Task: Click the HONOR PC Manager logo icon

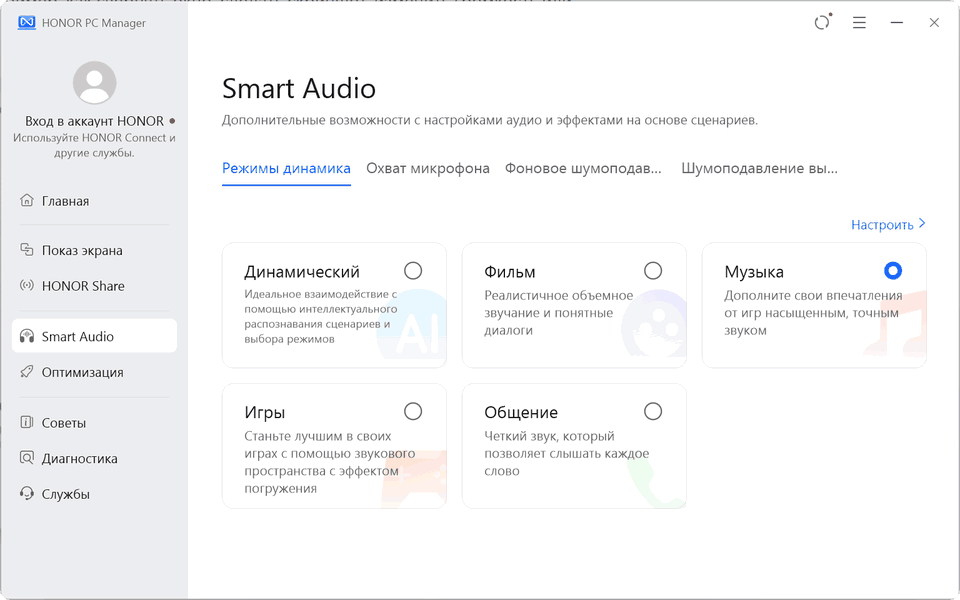Action: pyautogui.click(x=26, y=23)
